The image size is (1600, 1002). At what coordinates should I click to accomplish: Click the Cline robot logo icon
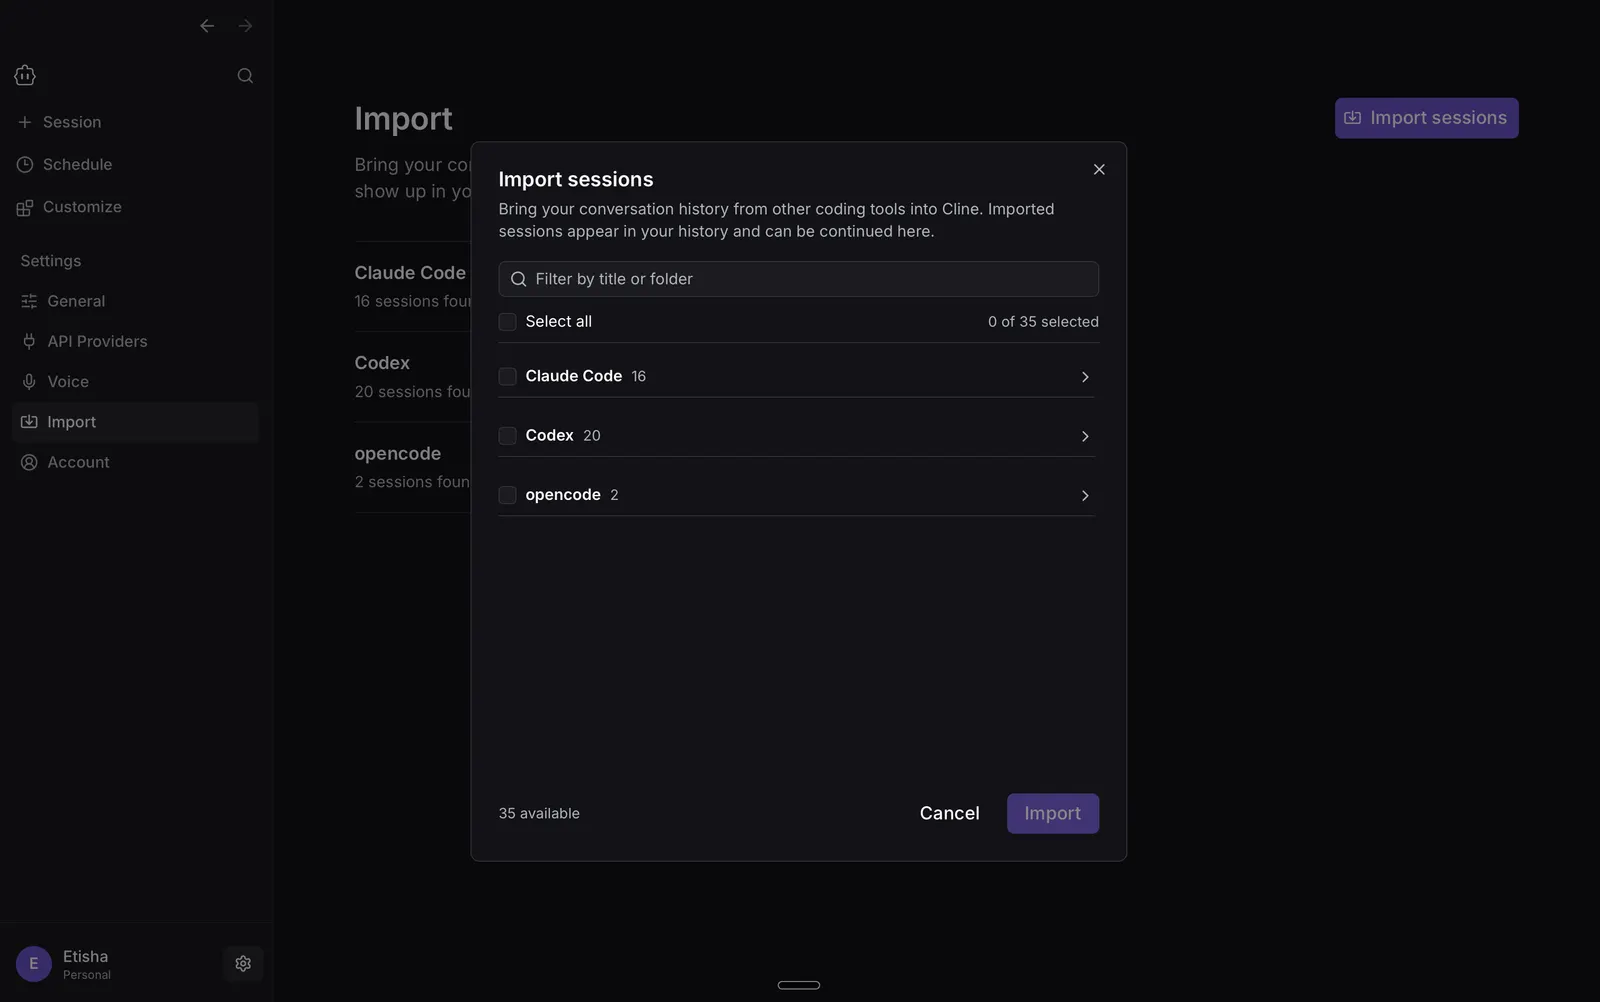[x=25, y=75]
